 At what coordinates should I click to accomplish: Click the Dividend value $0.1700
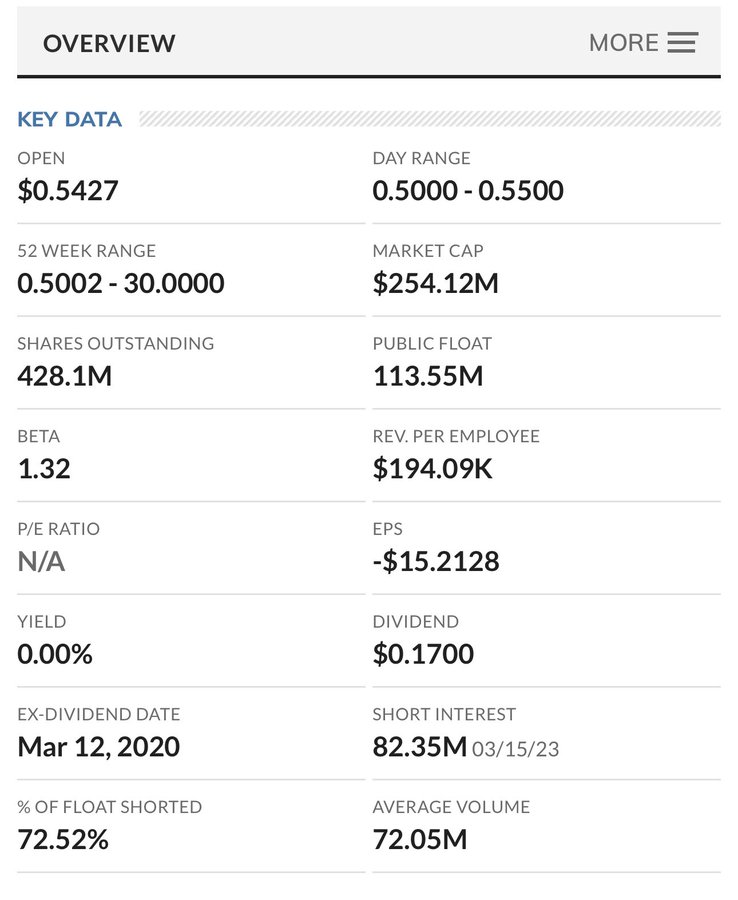pyautogui.click(x=423, y=654)
